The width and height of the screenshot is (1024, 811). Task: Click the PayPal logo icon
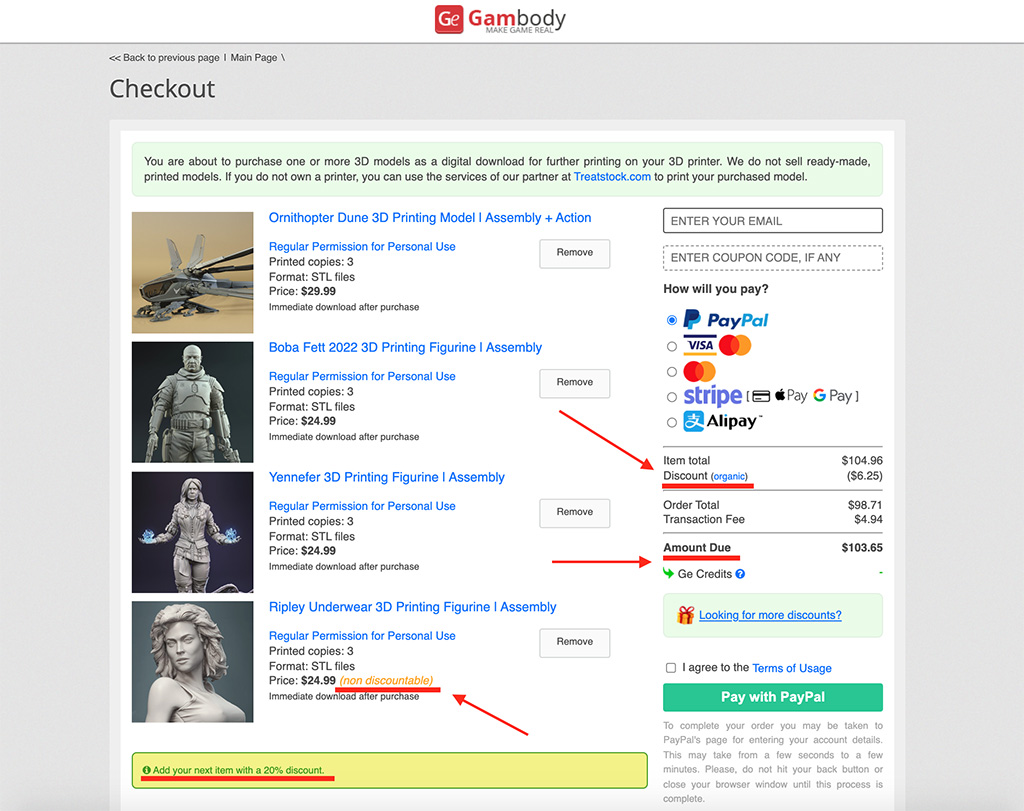coord(692,319)
